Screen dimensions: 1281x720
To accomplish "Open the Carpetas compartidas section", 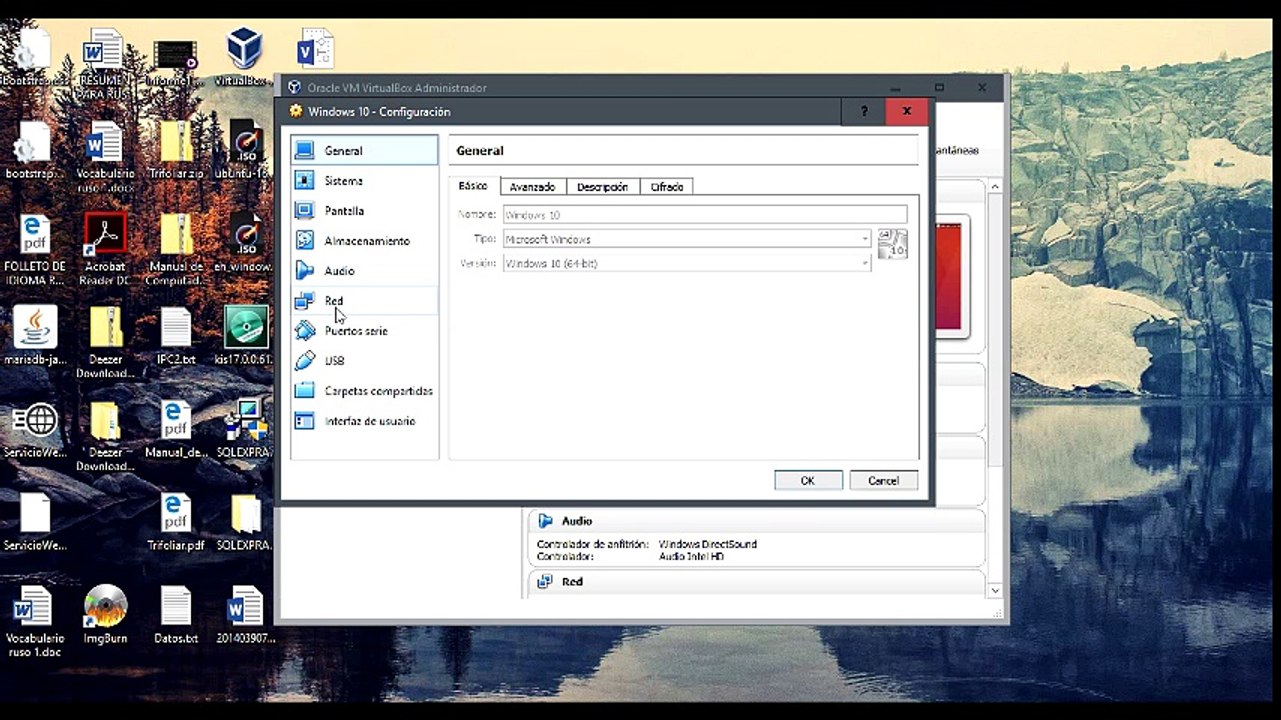I will pos(364,391).
